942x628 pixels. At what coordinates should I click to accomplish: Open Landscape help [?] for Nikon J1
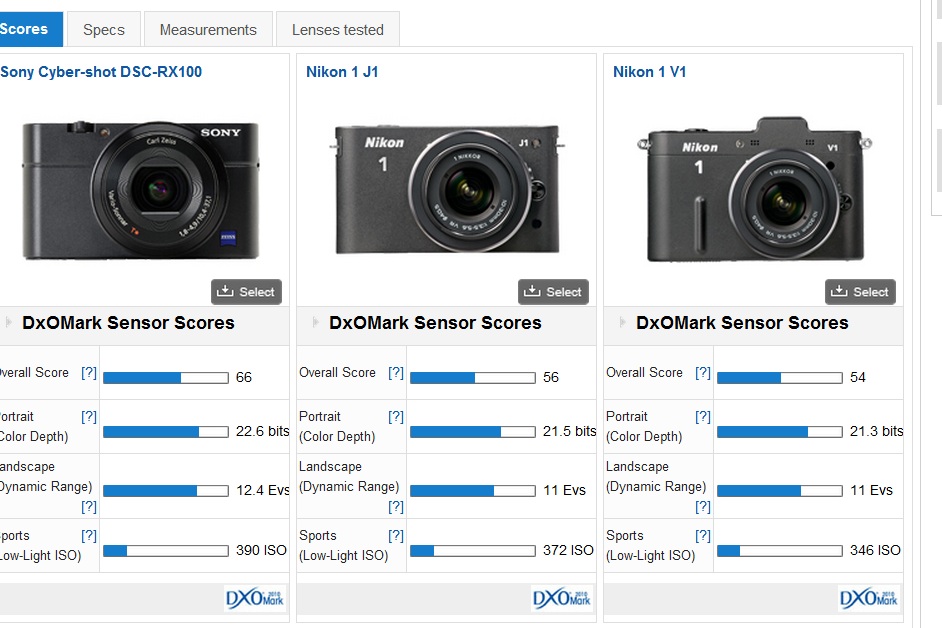396,507
